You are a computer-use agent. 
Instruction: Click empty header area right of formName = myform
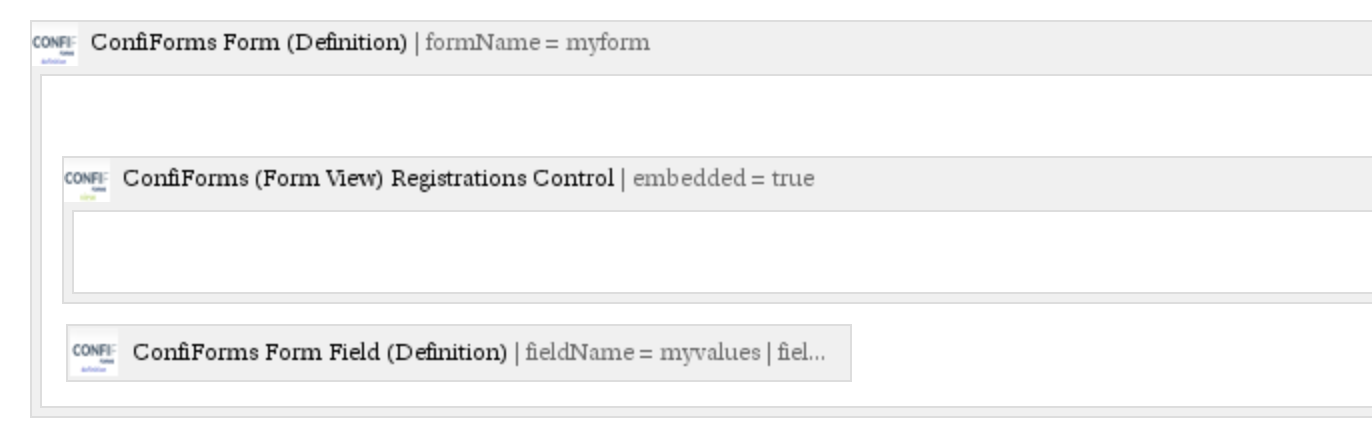tap(1010, 44)
